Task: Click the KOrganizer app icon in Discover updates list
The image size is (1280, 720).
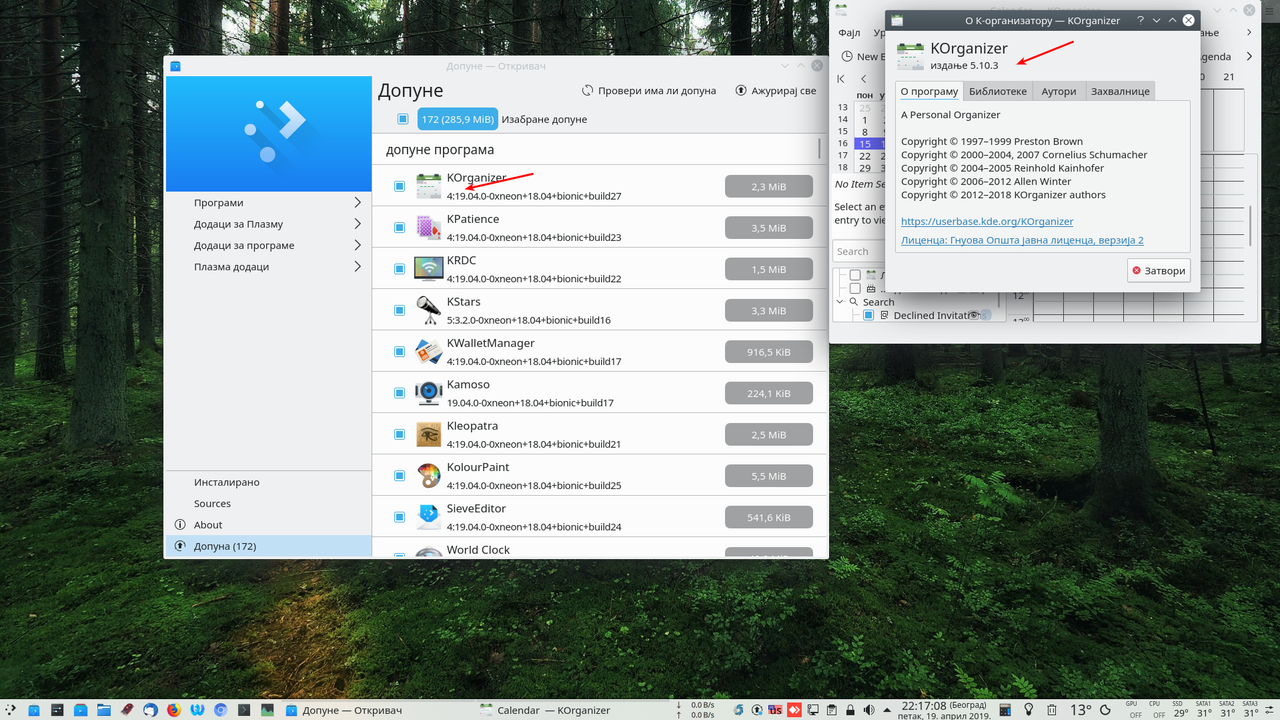Action: point(428,187)
